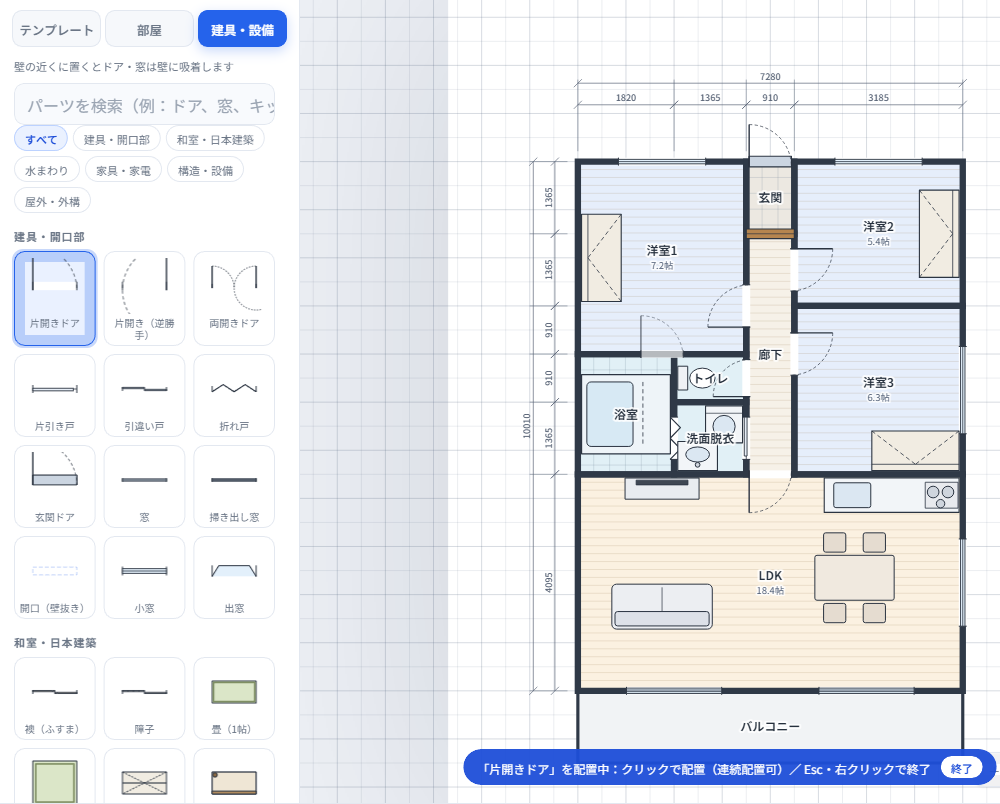The width and height of the screenshot is (1000, 804).
Task: Filter parts by すべて chip
Action: (41, 140)
